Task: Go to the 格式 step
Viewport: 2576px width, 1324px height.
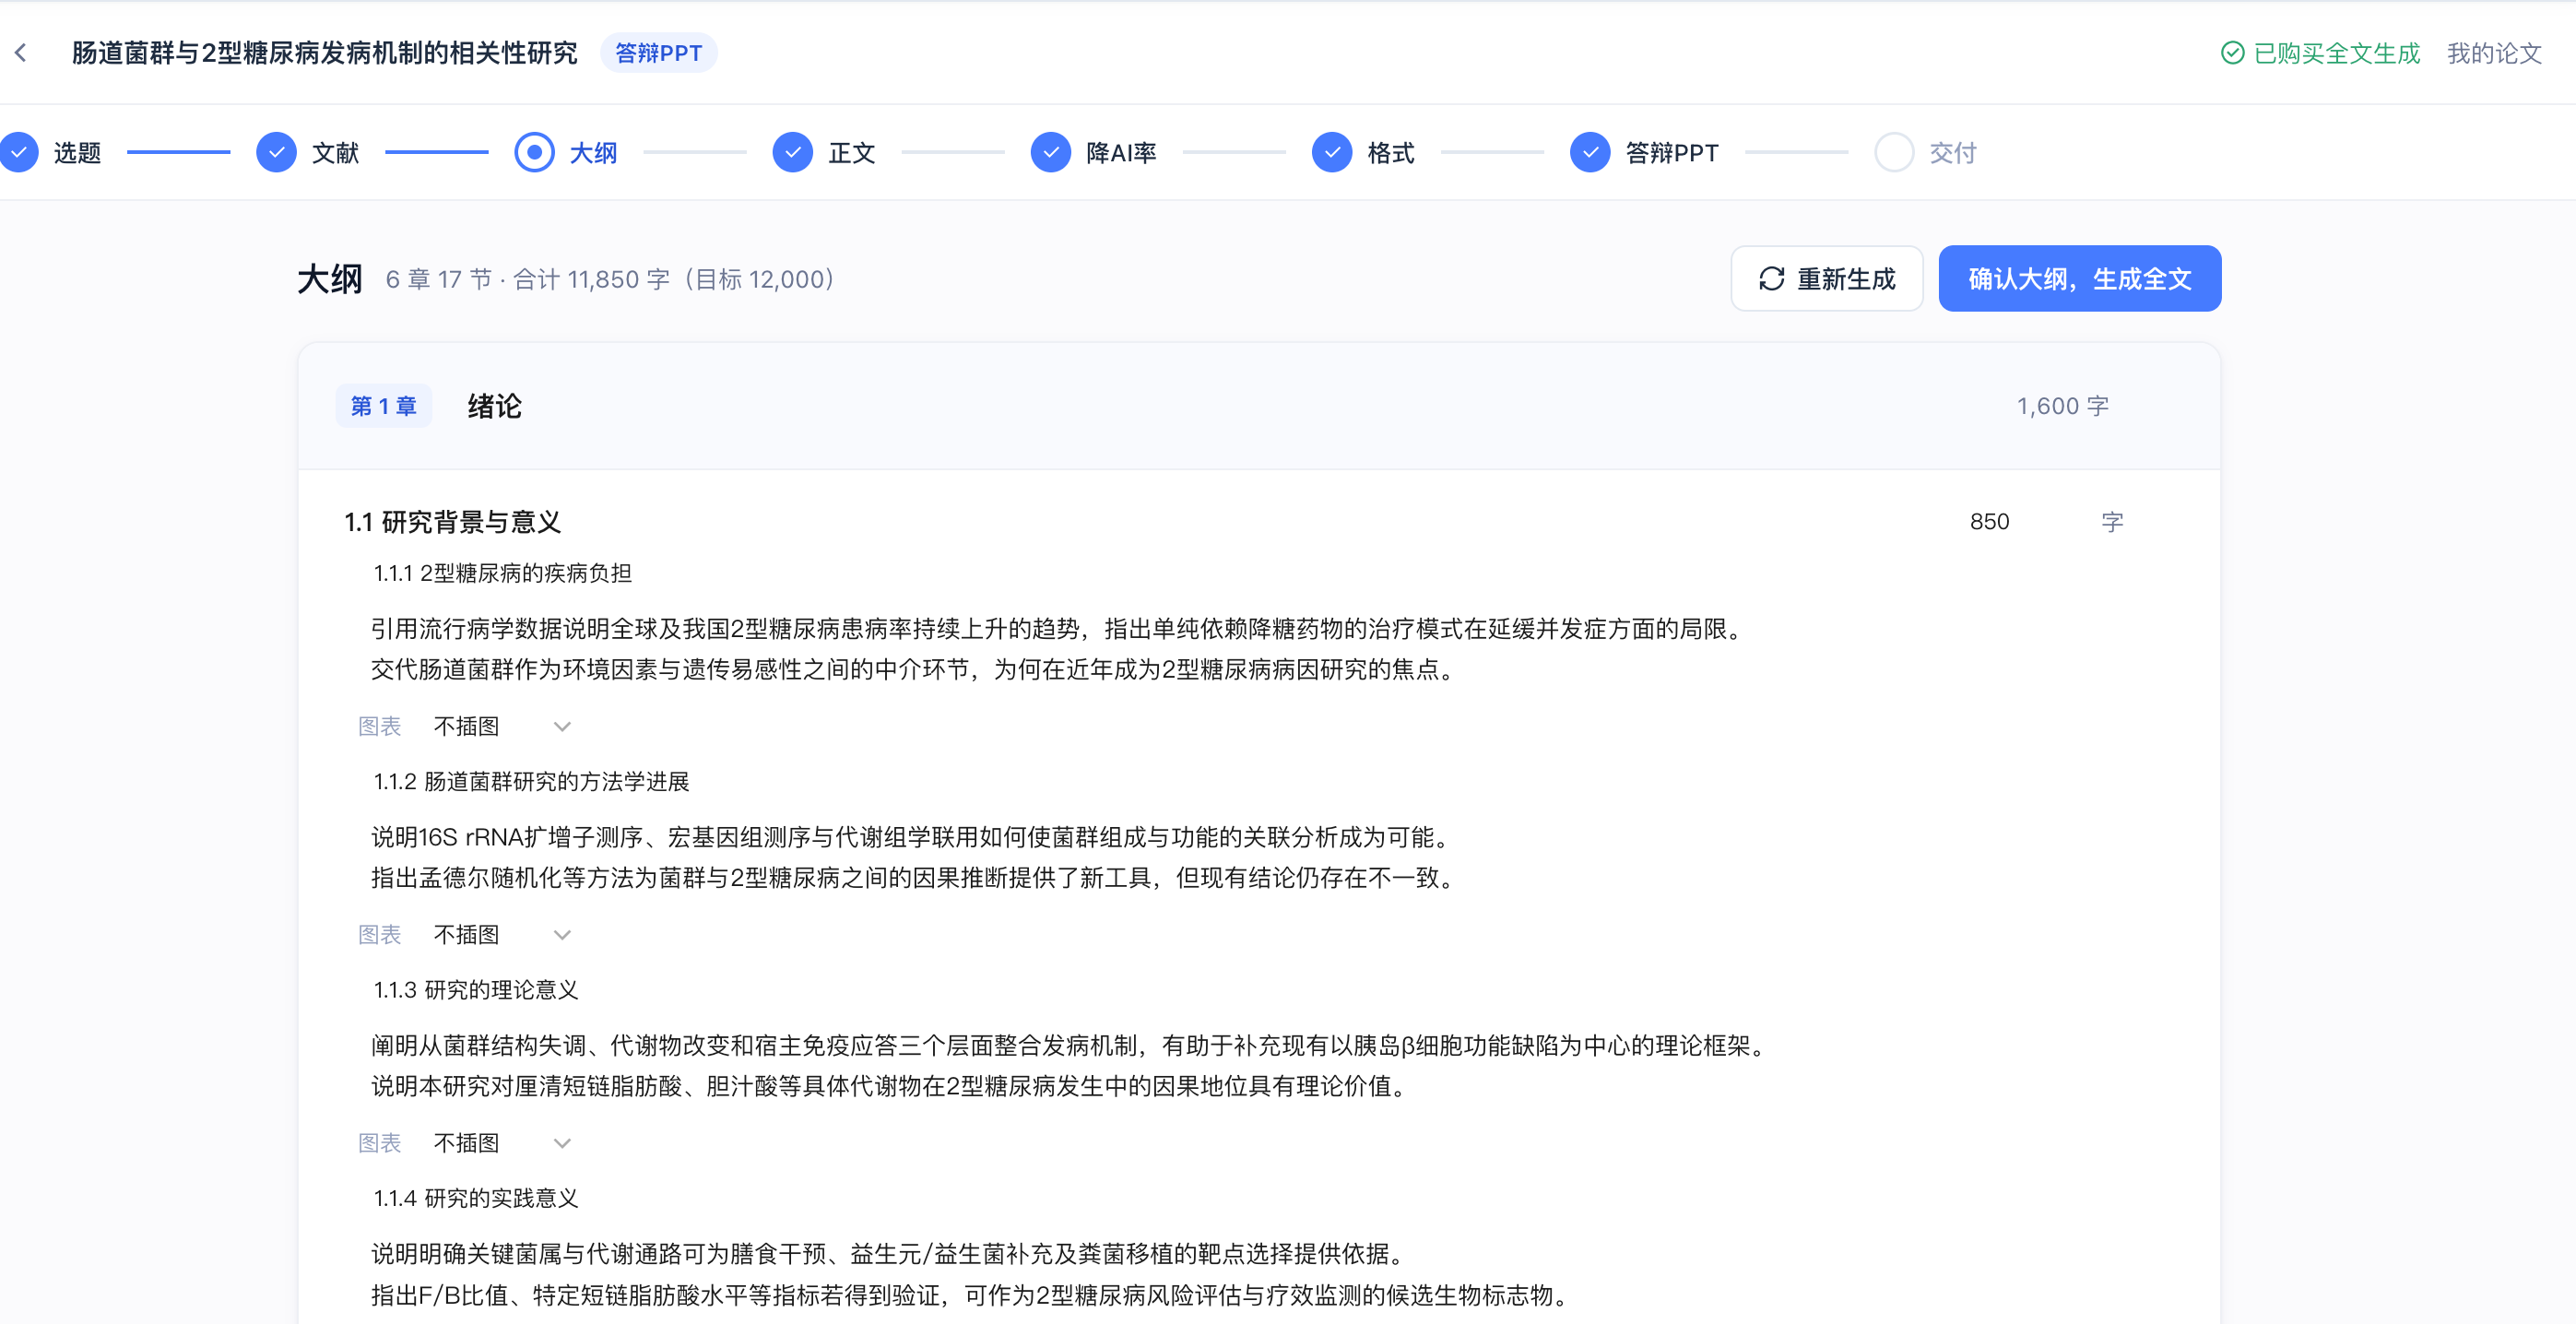Action: [1390, 153]
